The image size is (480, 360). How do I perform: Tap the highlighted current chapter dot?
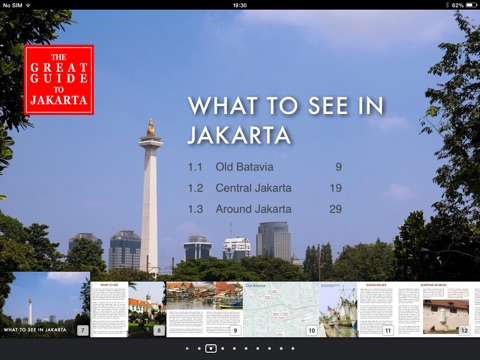tap(211, 348)
